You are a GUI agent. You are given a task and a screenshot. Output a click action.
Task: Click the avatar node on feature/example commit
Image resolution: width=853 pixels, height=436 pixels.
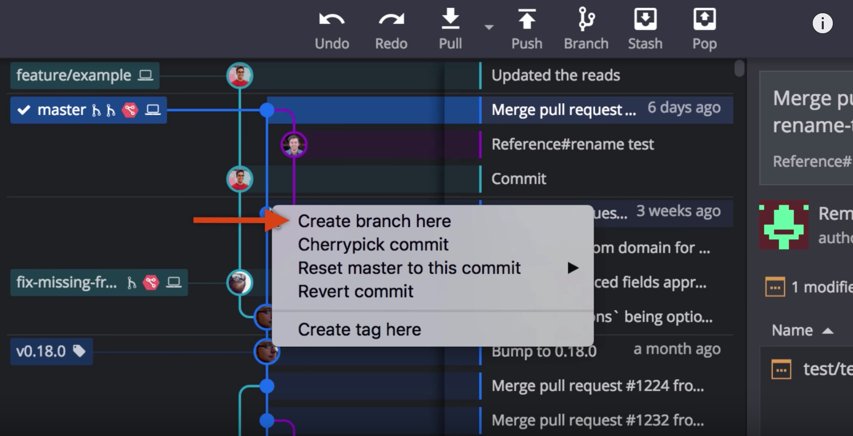tap(239, 76)
